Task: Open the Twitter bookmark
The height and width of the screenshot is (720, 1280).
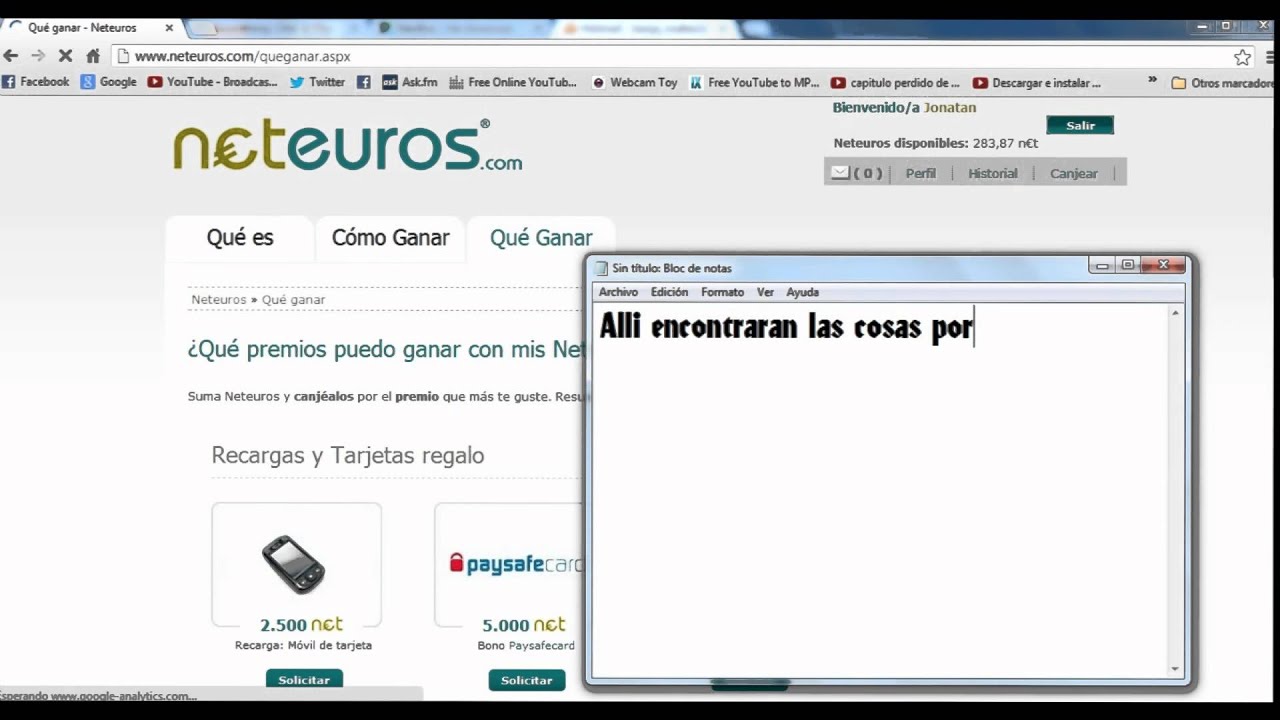Action: 318,82
